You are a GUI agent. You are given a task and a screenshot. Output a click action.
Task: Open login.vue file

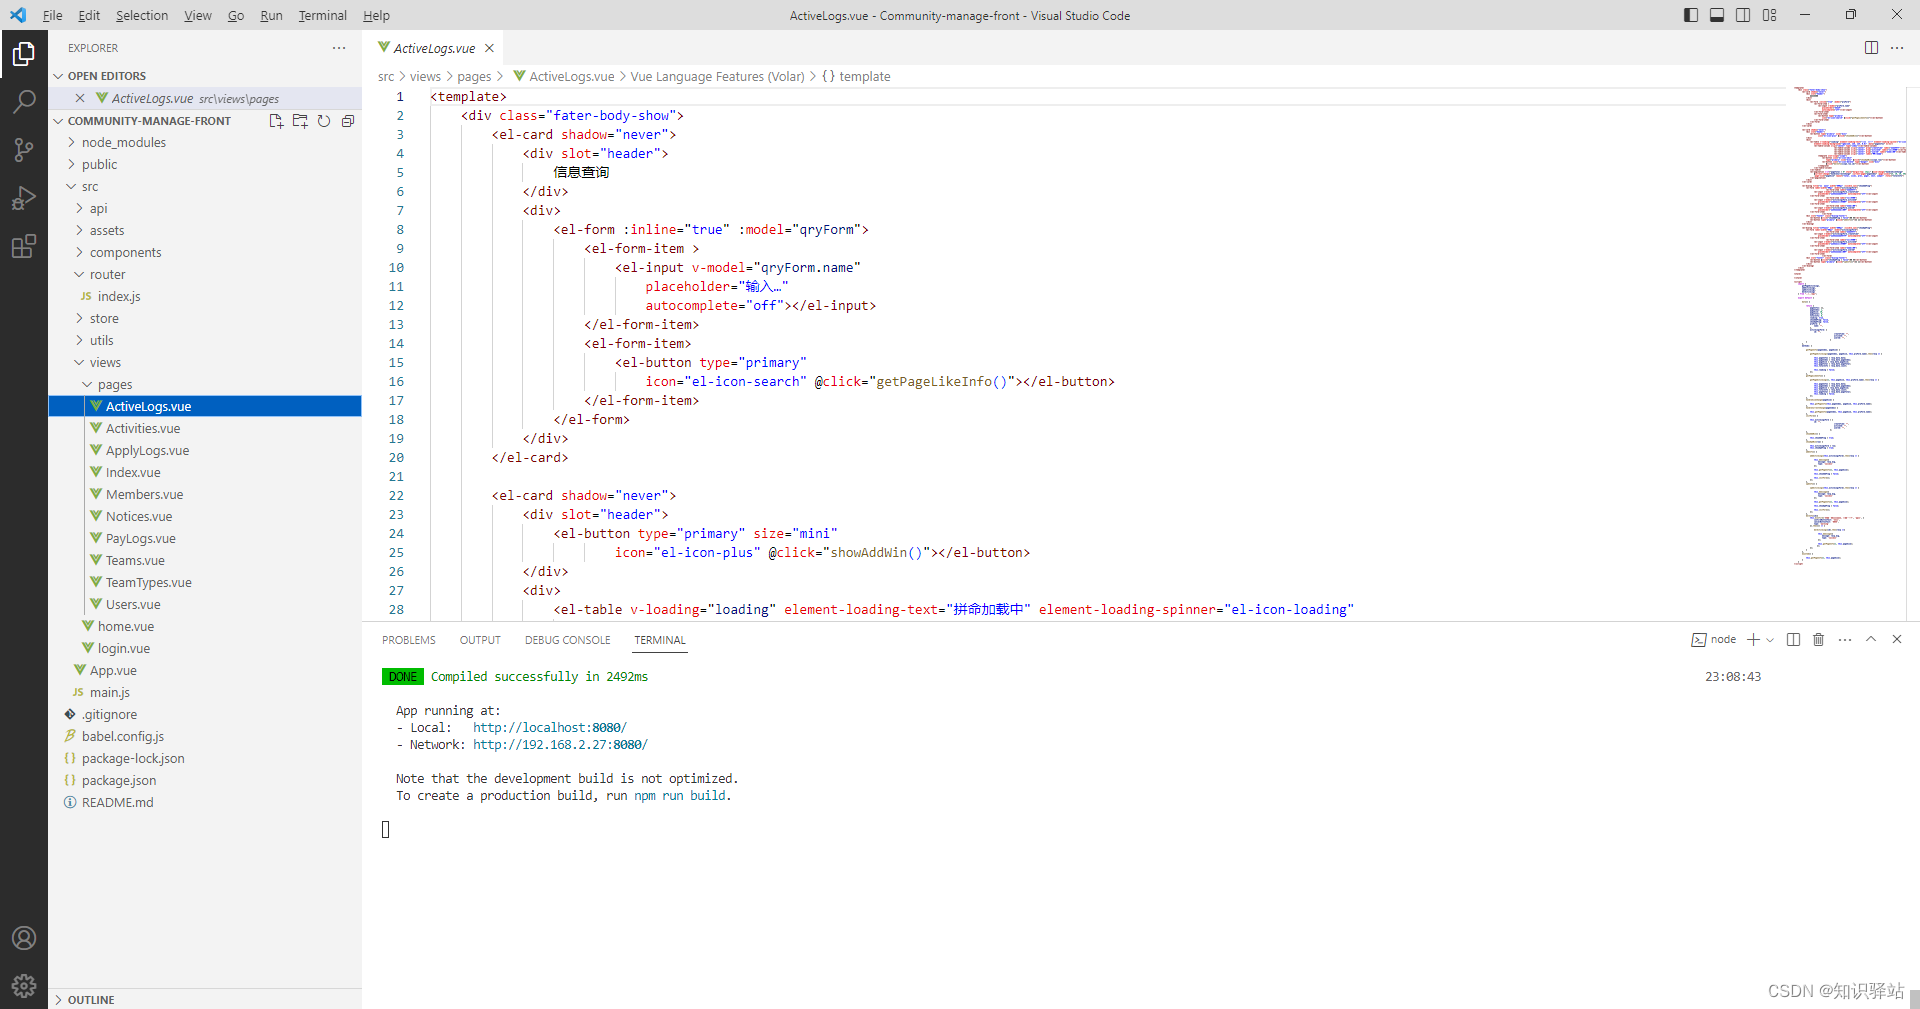coord(205,649)
